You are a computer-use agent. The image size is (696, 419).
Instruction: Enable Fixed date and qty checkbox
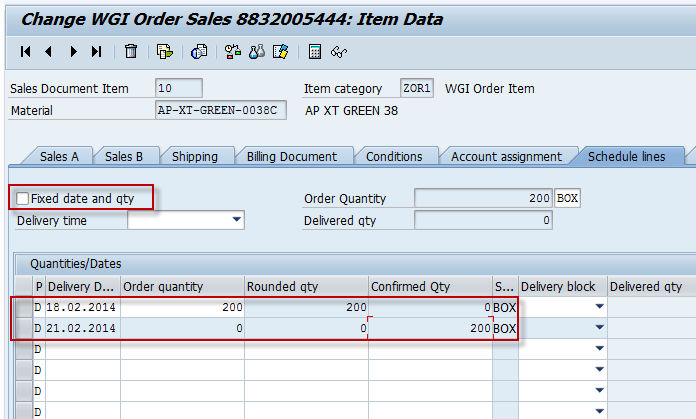[x=23, y=199]
